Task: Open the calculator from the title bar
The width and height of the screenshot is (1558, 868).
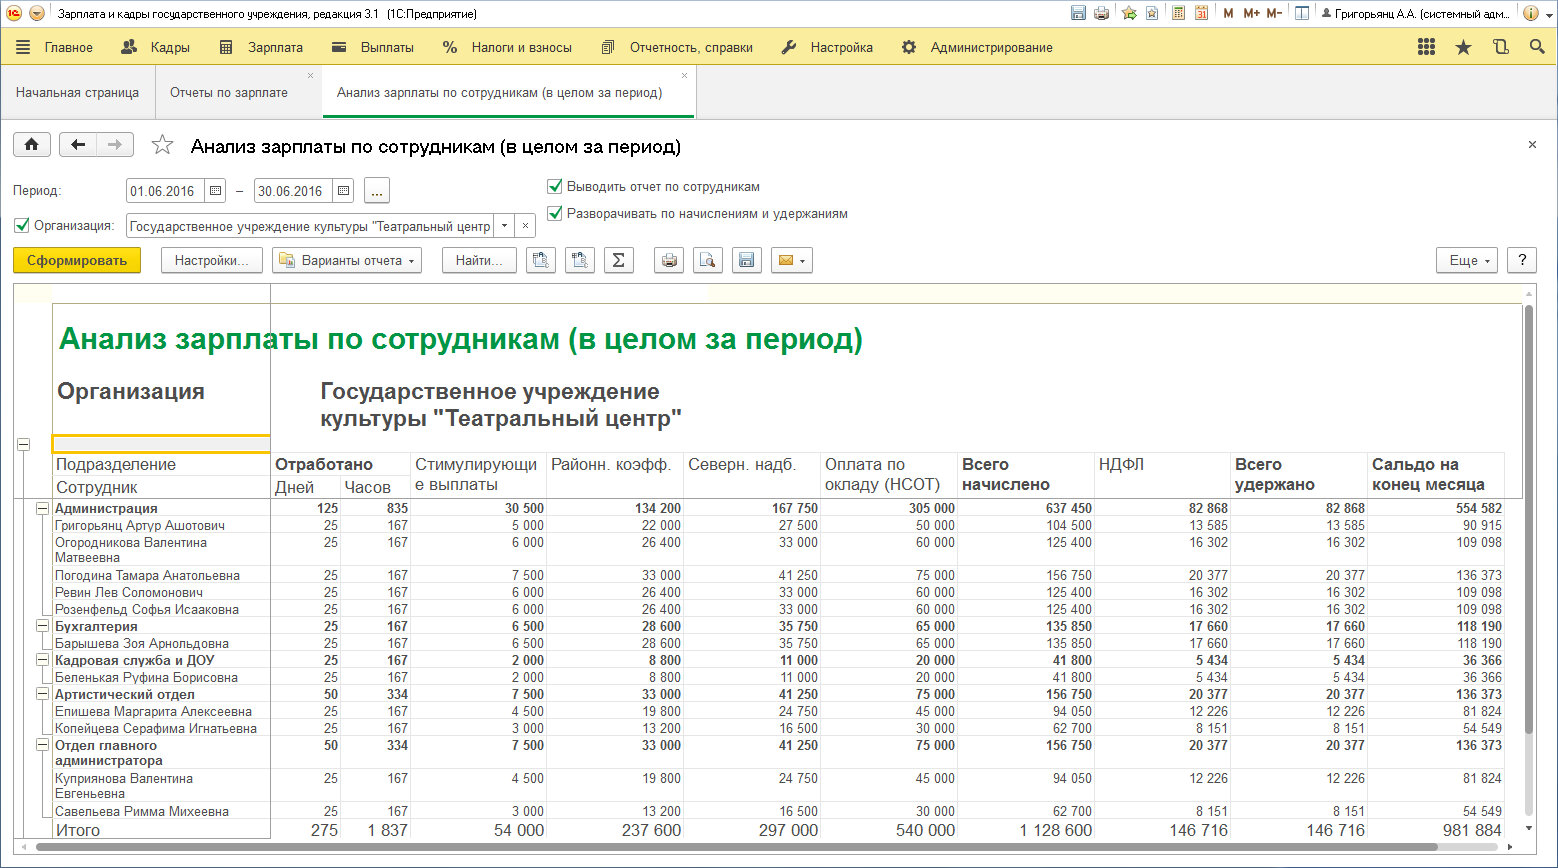Action: click(x=1178, y=13)
